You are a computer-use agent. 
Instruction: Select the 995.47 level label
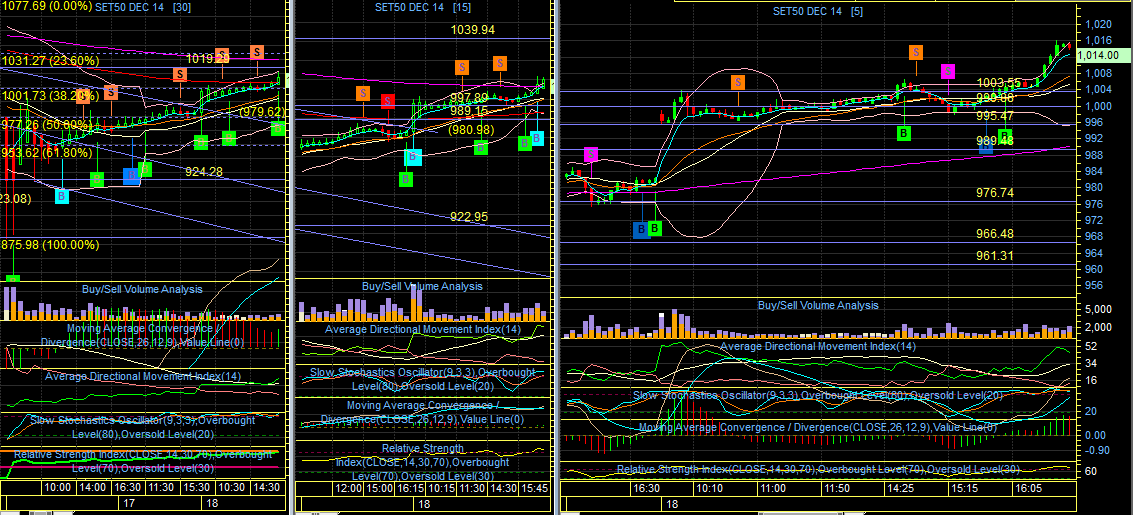pos(995,116)
